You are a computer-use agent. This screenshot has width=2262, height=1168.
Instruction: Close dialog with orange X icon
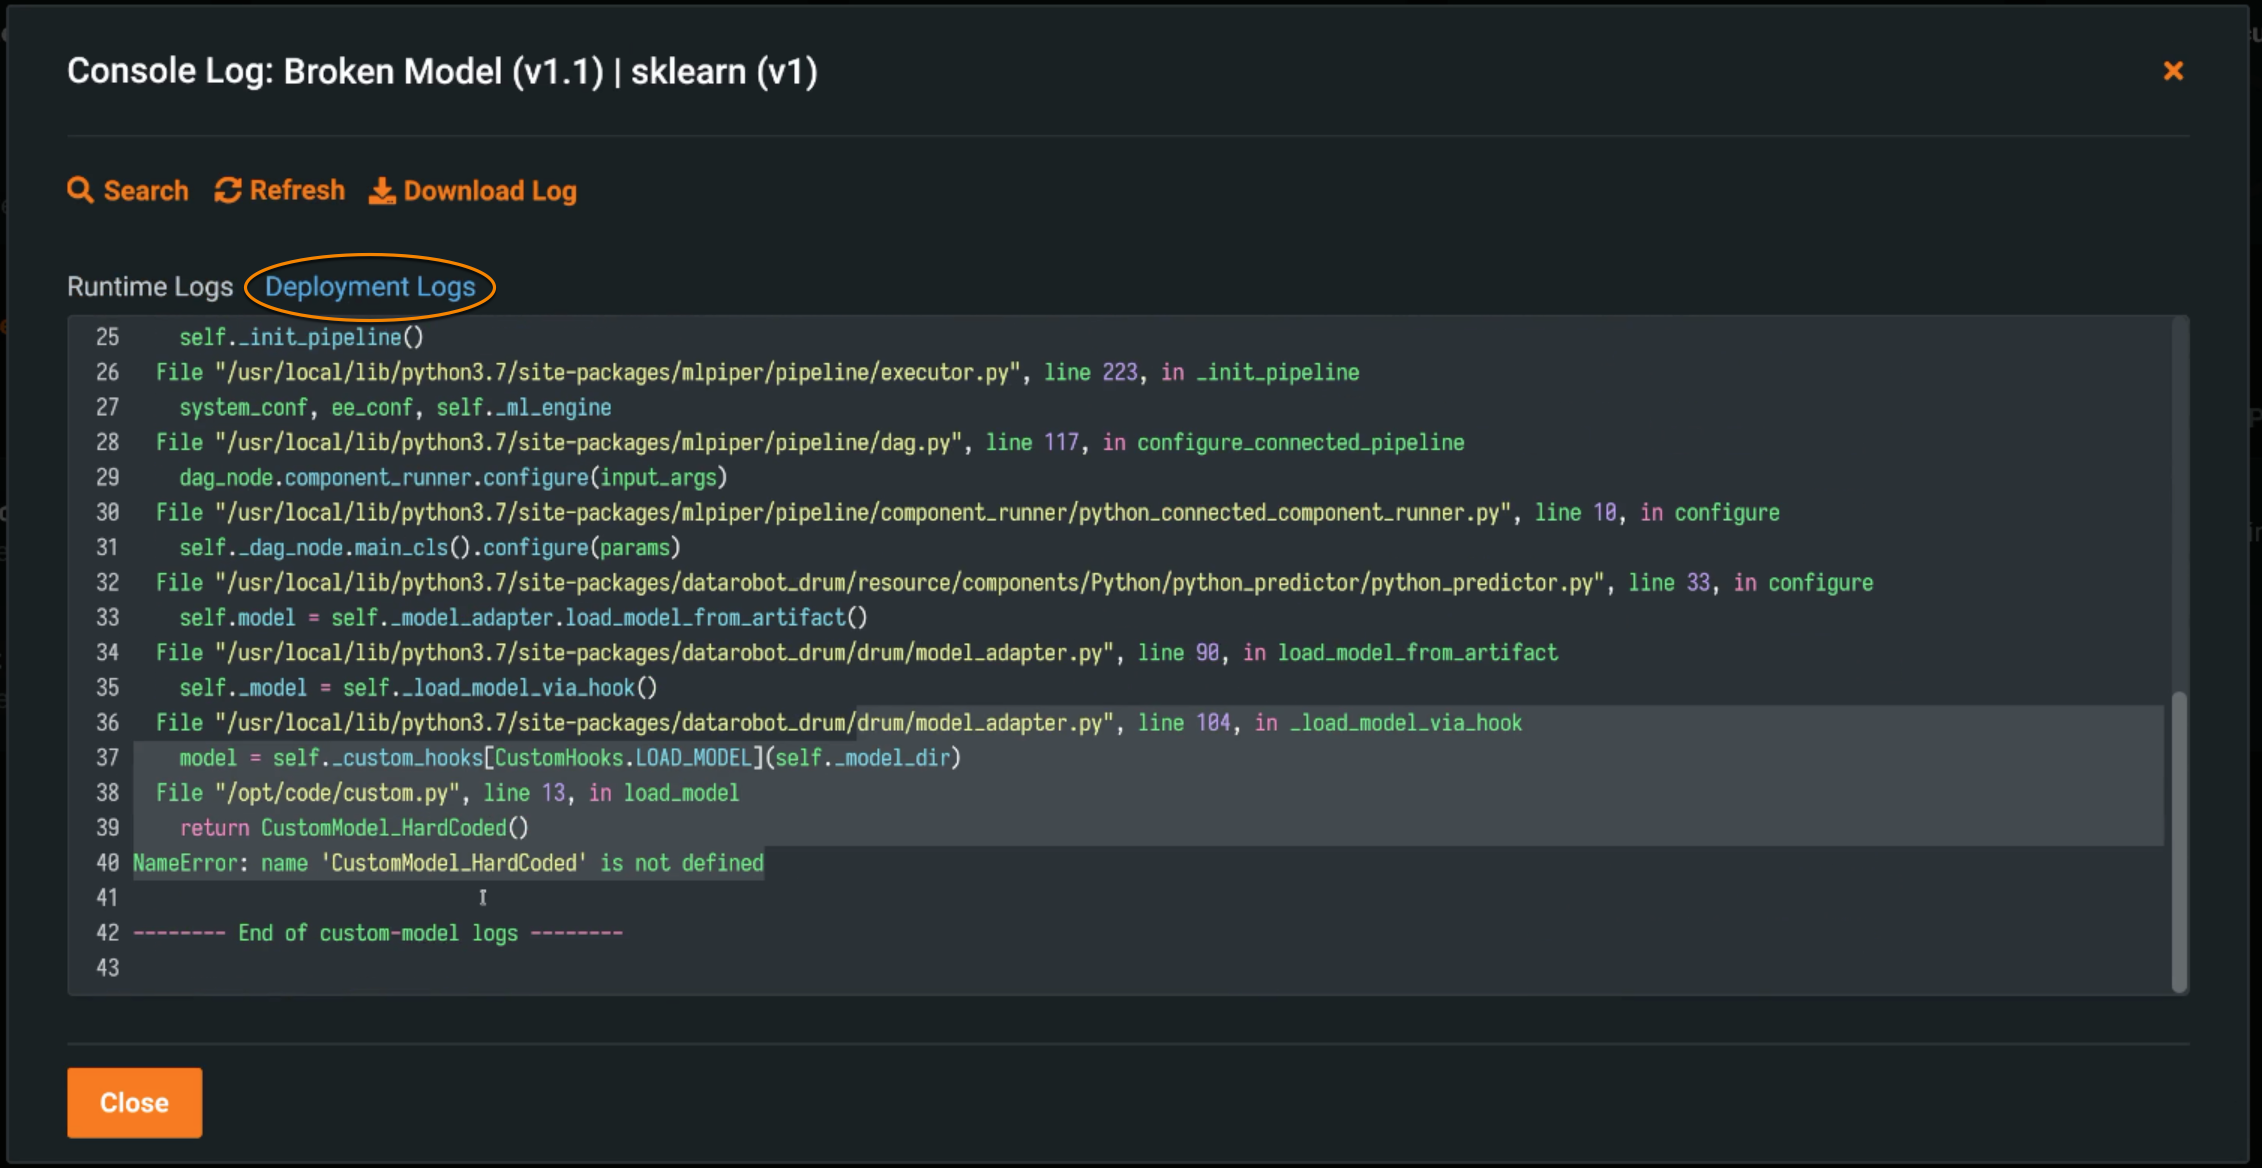2173,71
